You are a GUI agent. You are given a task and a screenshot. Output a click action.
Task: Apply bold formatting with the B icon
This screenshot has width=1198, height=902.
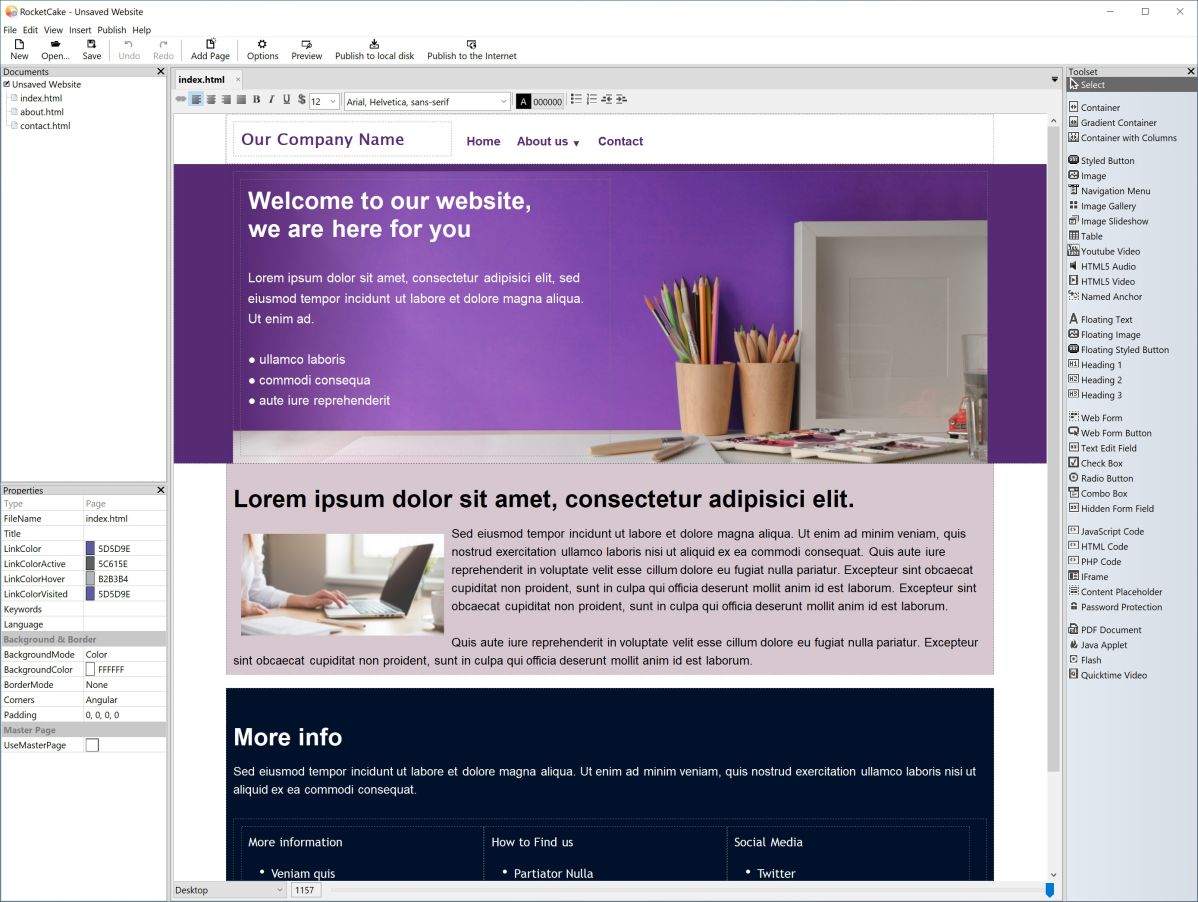pos(256,100)
